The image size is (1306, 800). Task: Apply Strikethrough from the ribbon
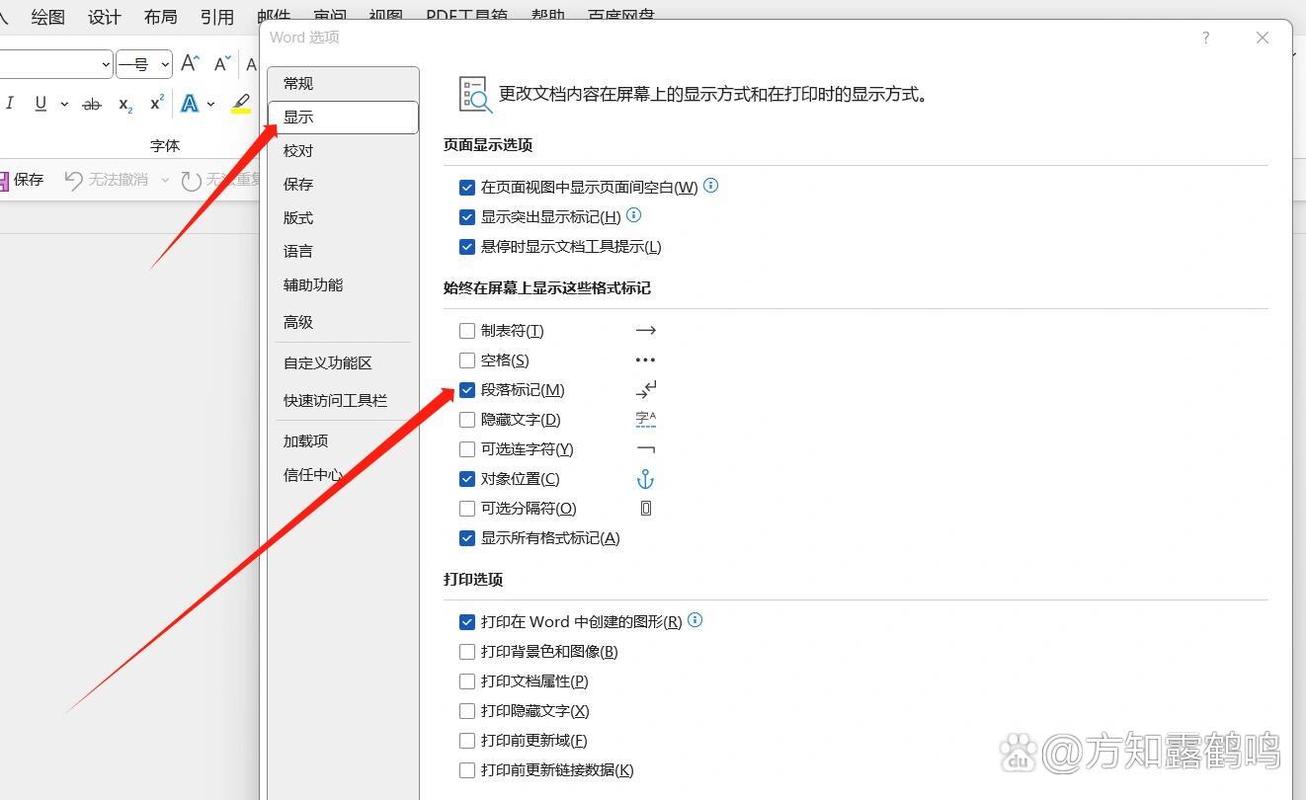(x=92, y=104)
